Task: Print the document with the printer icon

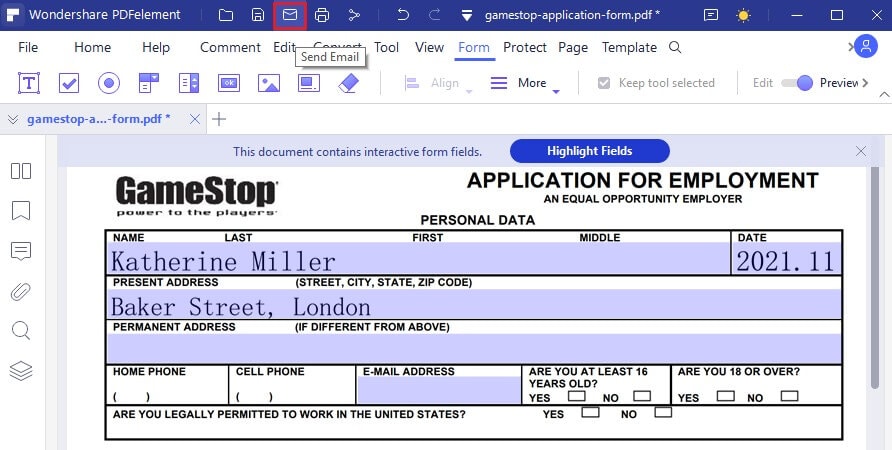Action: point(322,15)
